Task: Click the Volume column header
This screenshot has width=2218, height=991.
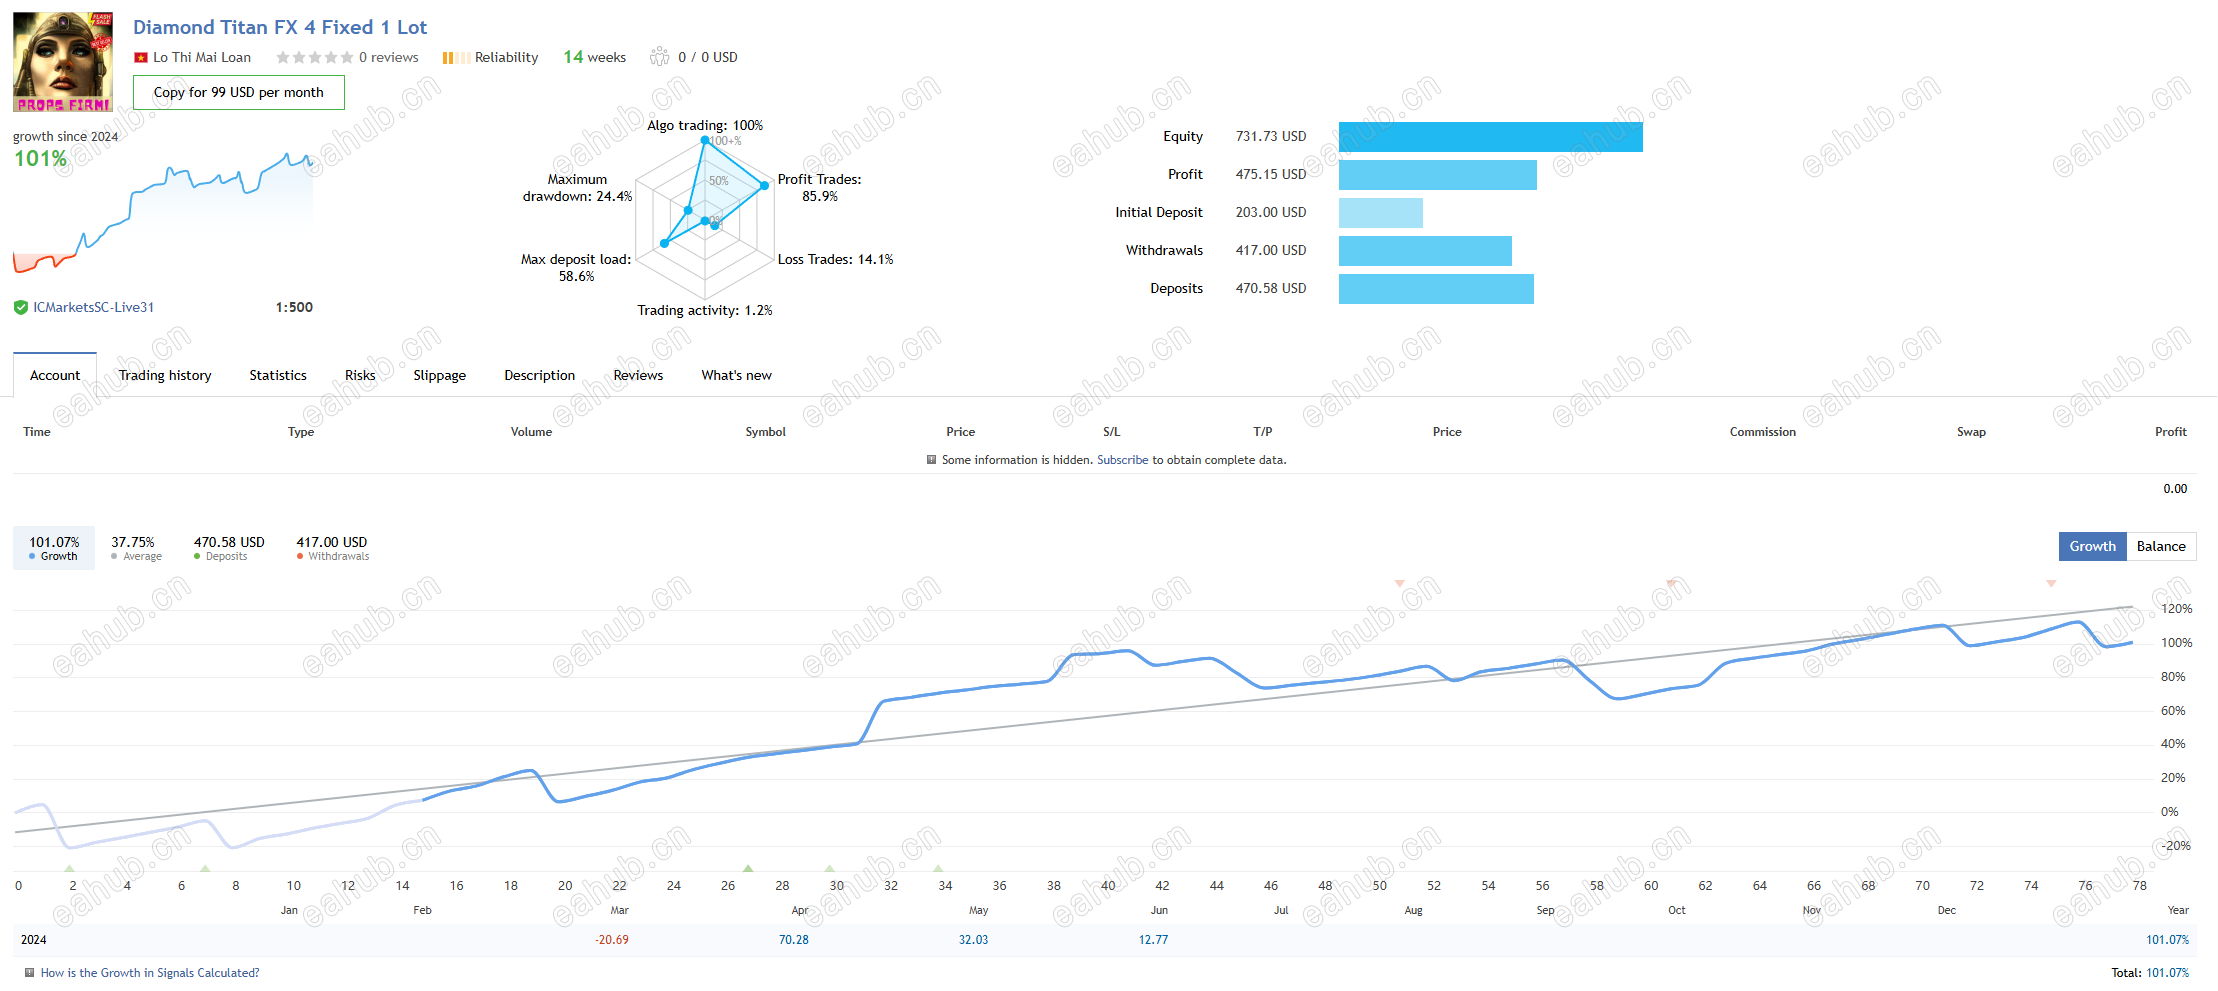Action: pos(531,432)
